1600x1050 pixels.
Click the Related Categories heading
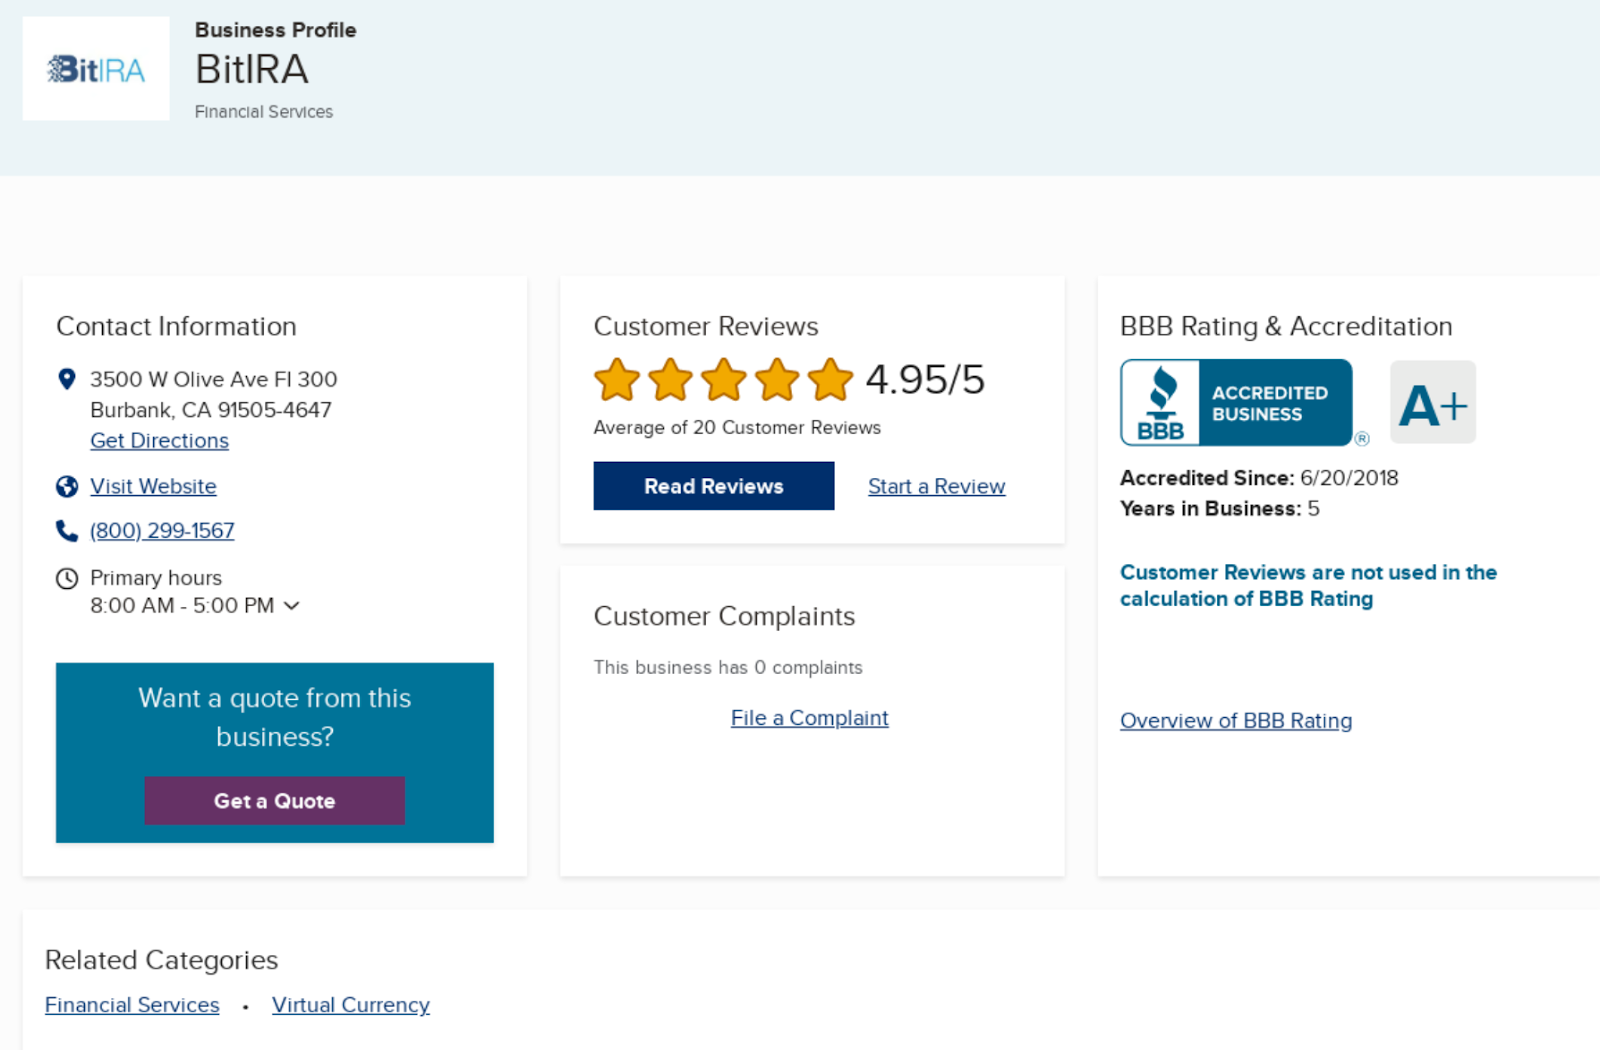162,960
